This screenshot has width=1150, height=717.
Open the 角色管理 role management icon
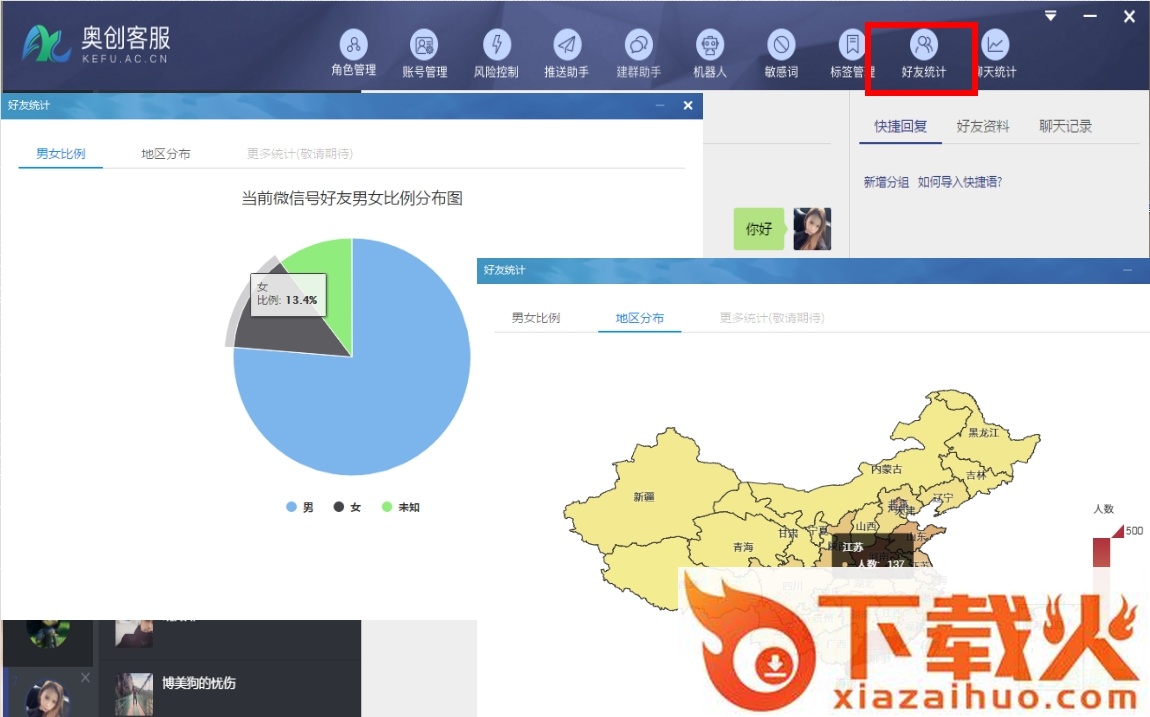(x=353, y=45)
